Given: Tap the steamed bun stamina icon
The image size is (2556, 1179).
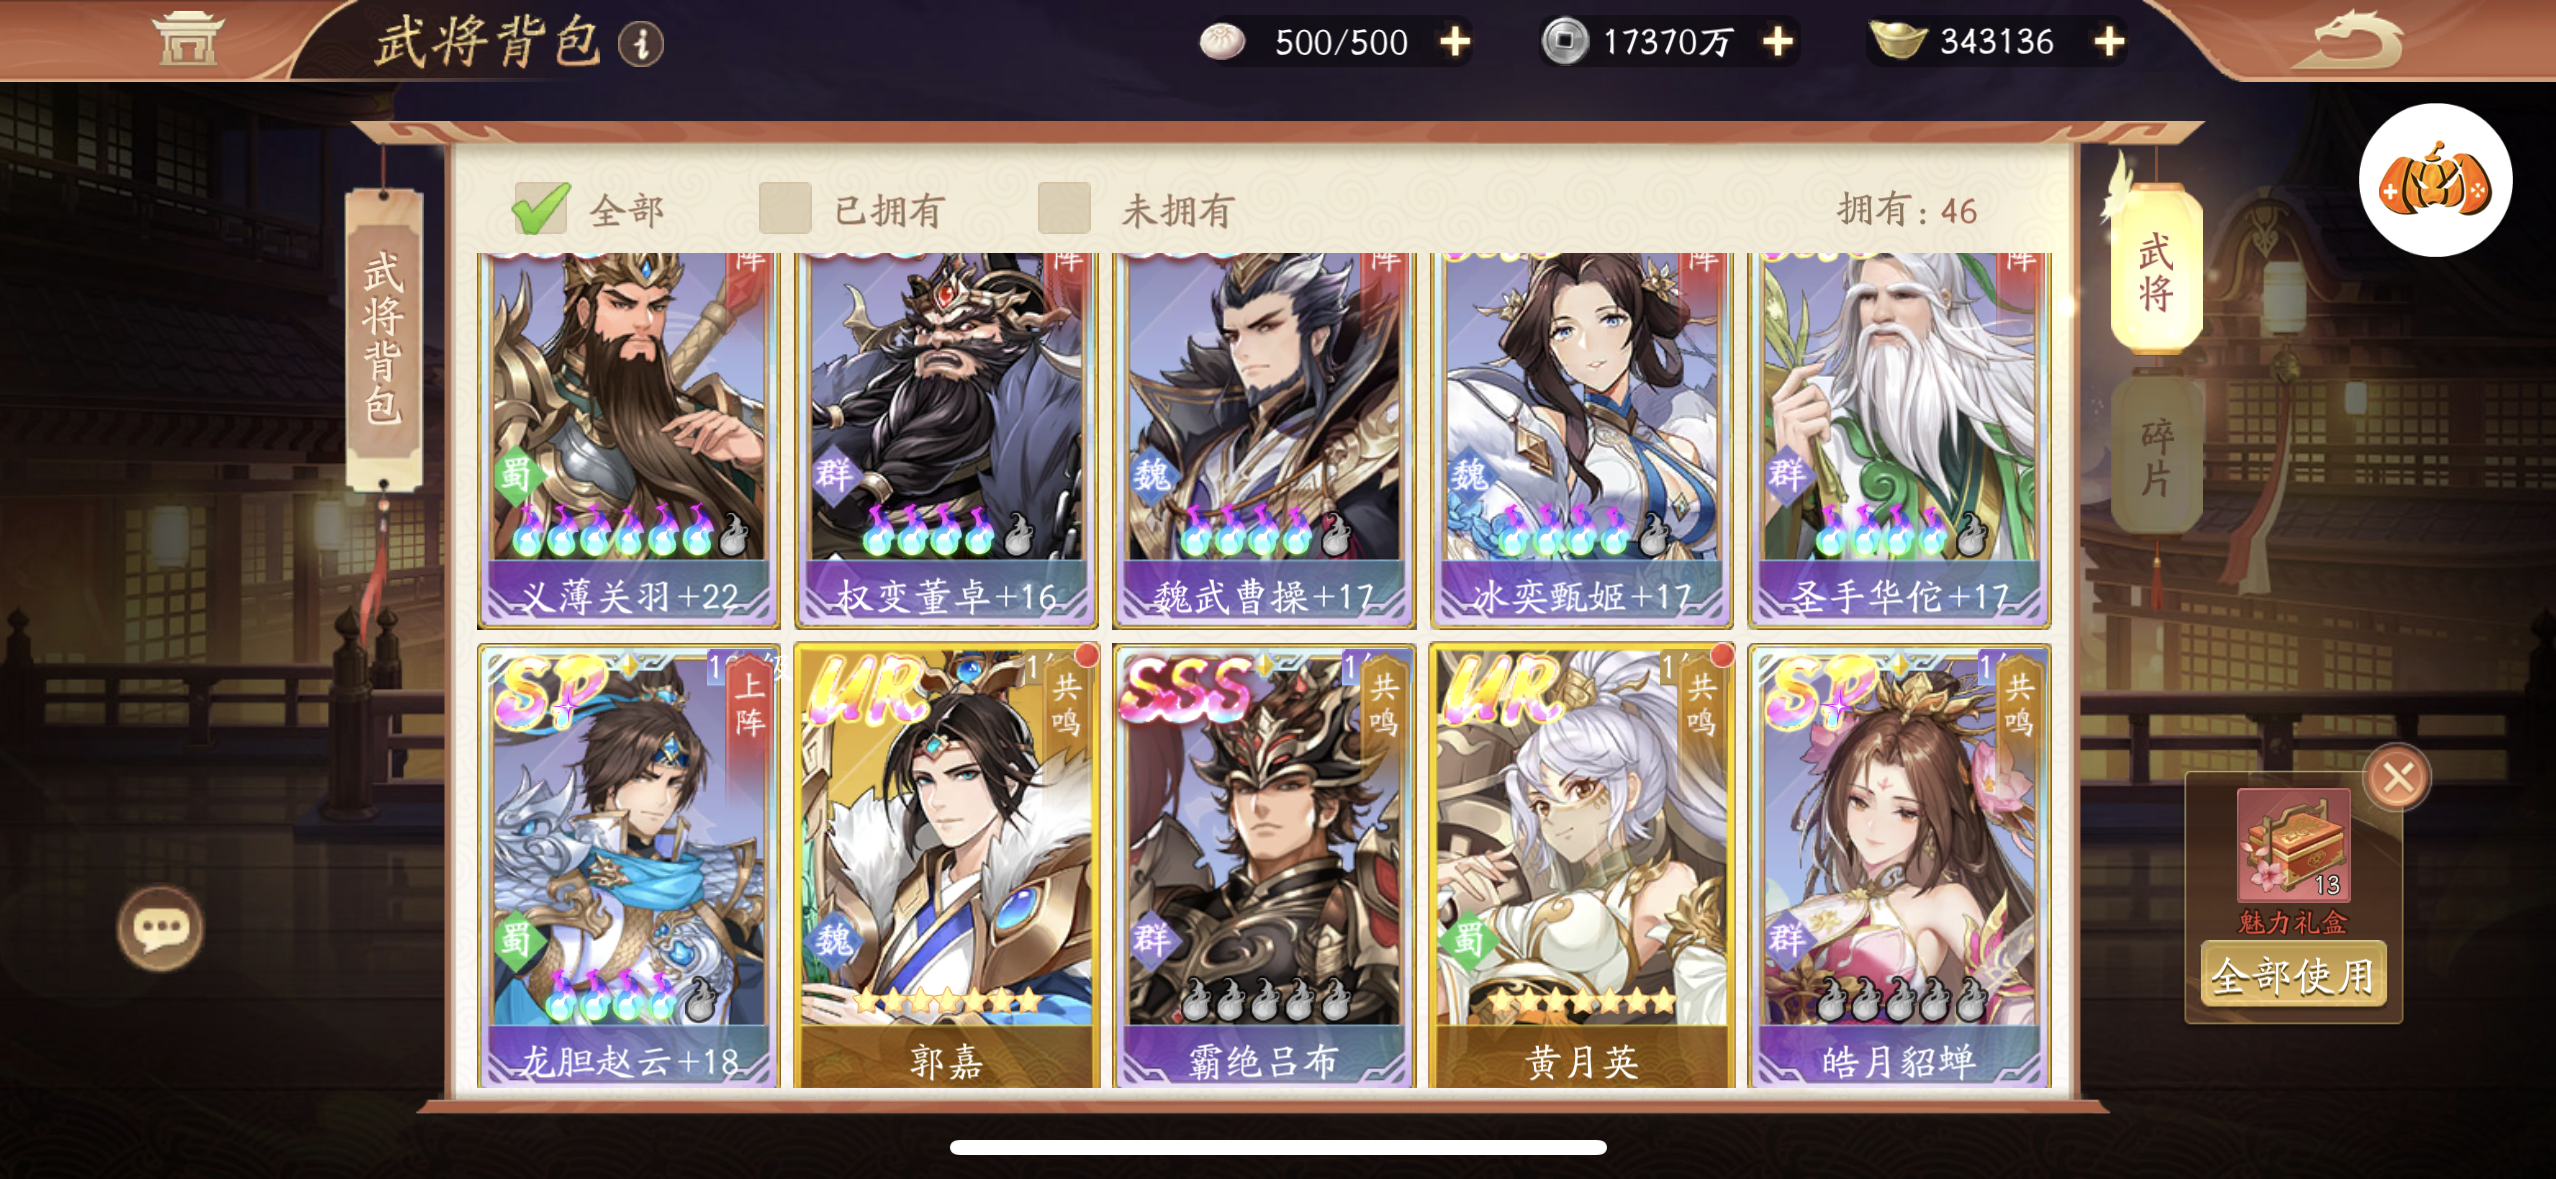Looking at the screenshot, I should 1221,42.
